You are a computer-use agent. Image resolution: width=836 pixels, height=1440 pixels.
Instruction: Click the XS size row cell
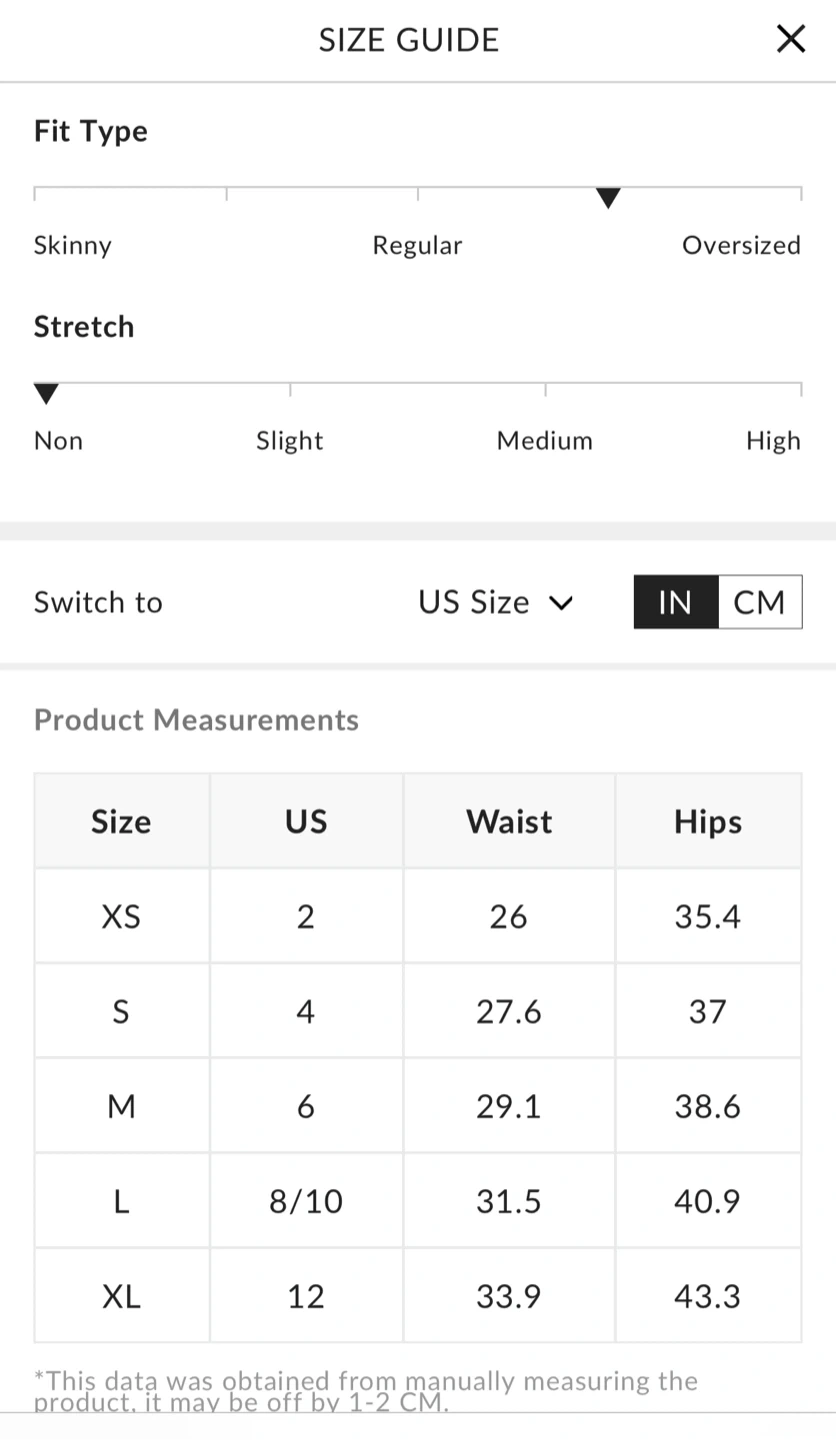pyautogui.click(x=121, y=916)
